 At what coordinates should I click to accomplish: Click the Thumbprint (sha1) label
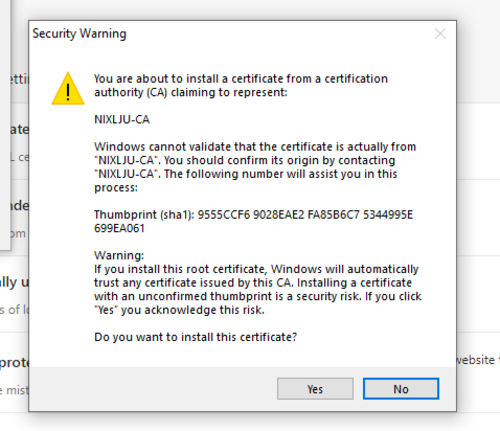(x=144, y=215)
